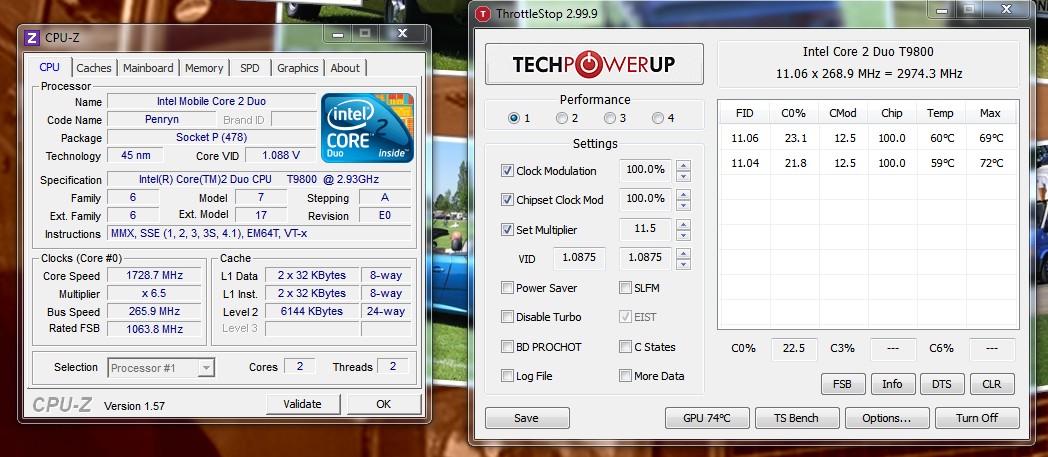
Task: Click the FSB button
Action: click(842, 384)
